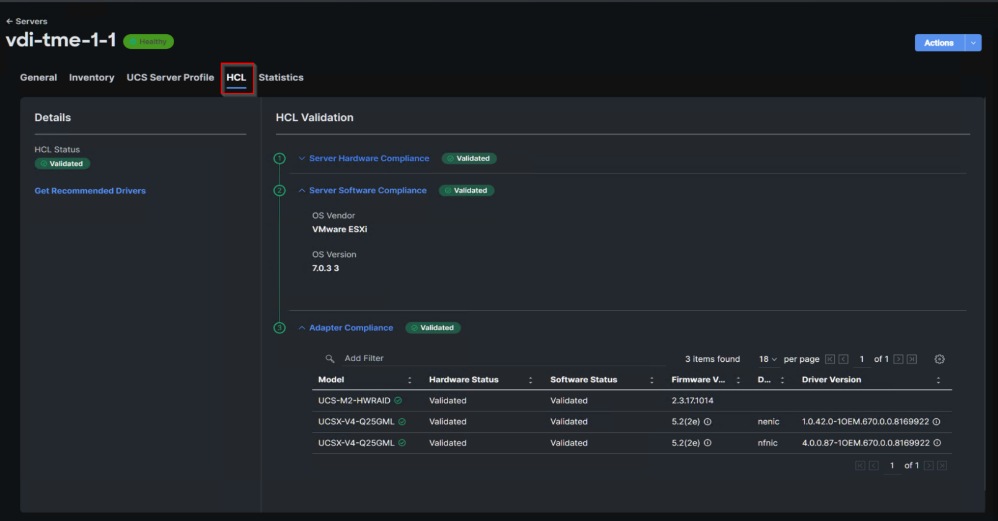Click the info icon beside the nenic driver version
998x521 pixels.
point(936,422)
